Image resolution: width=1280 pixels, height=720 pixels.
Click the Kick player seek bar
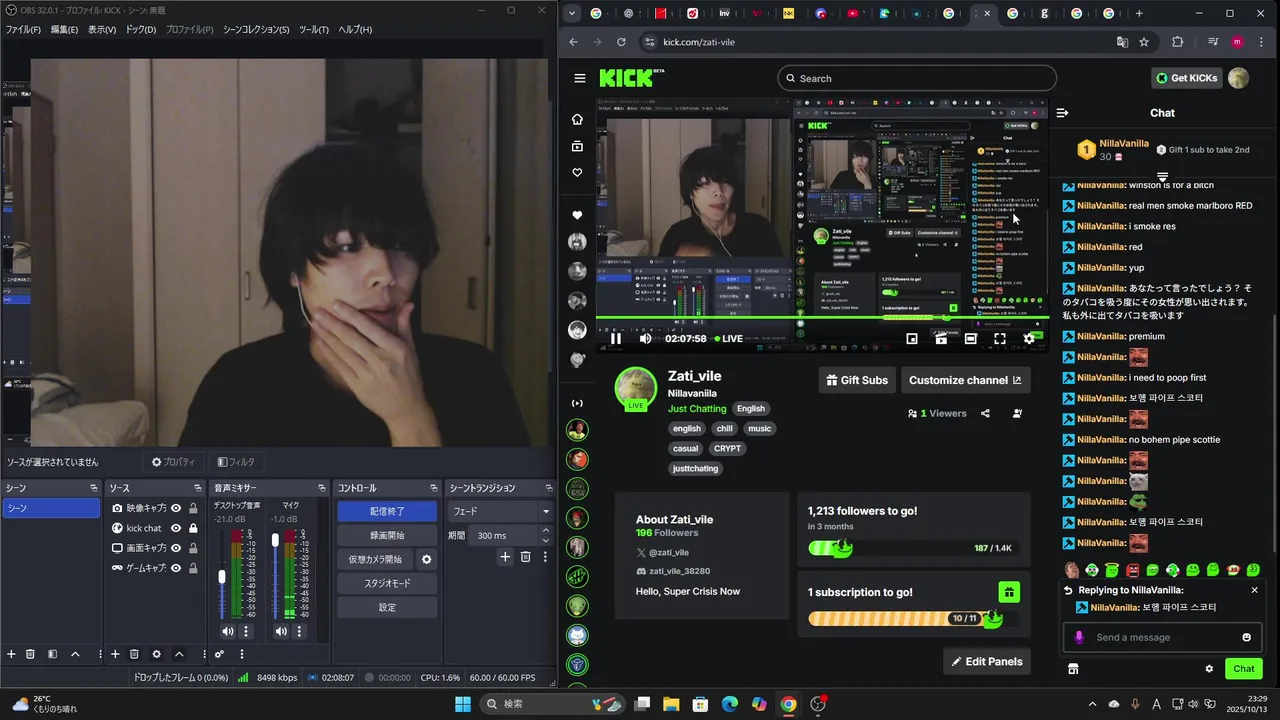(822, 318)
